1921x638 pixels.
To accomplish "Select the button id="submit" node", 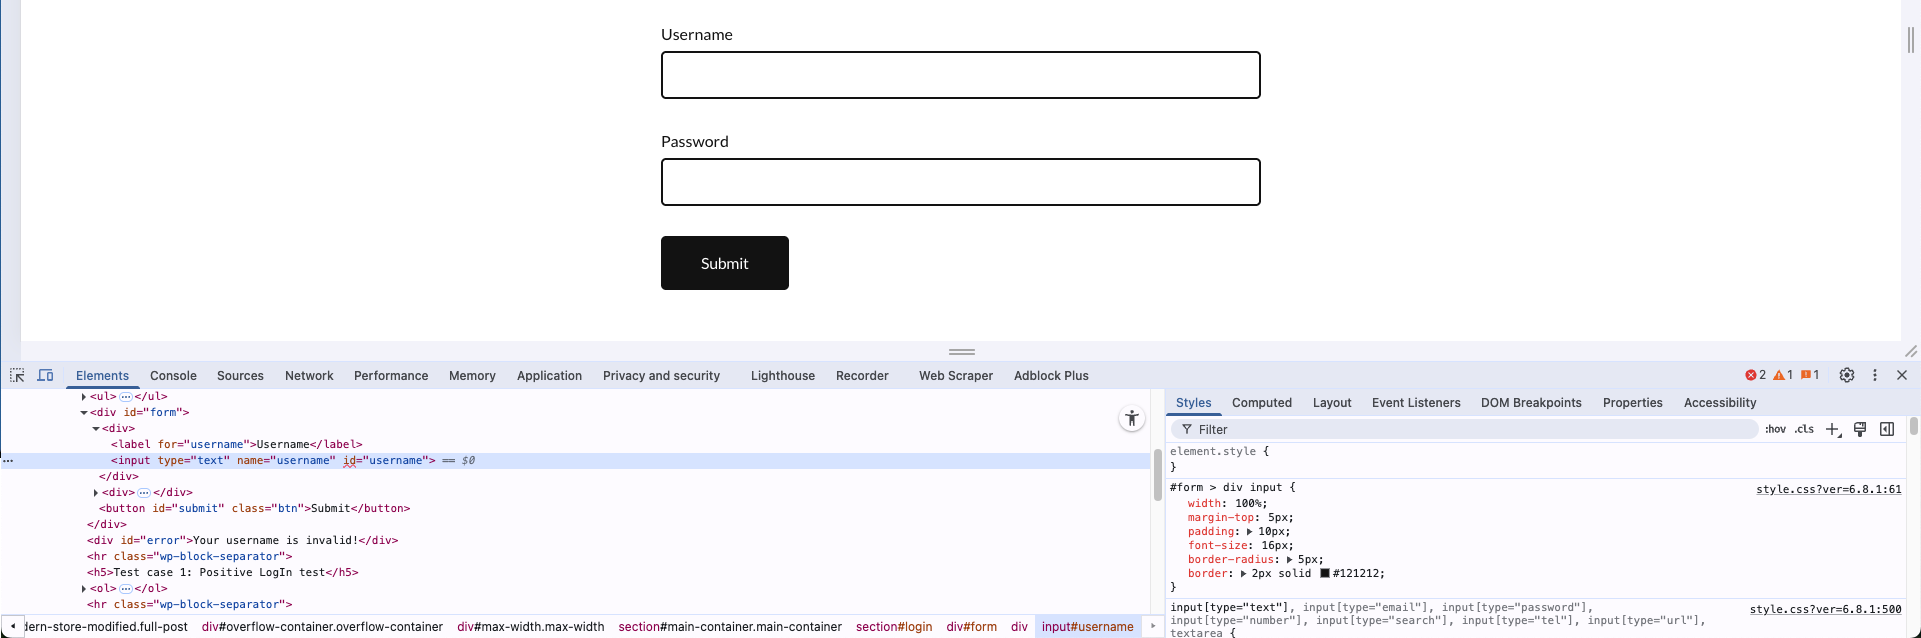I will tap(254, 509).
